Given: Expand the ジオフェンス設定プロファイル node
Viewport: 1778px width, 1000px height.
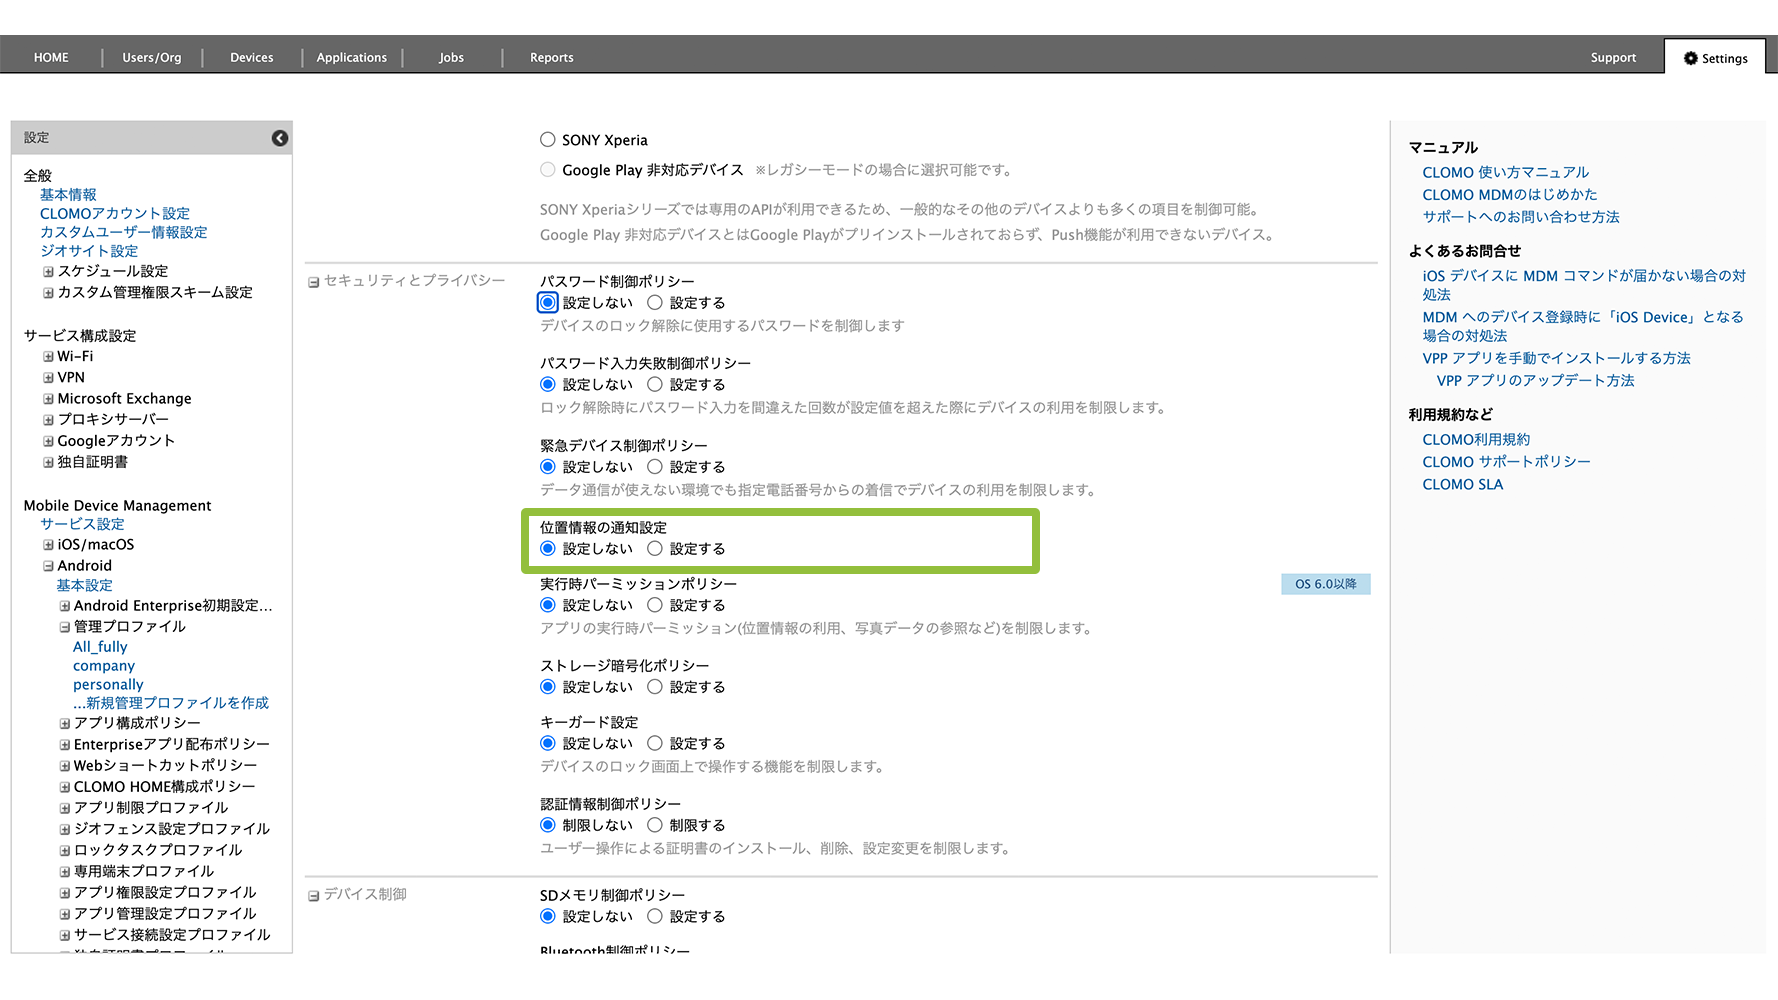Looking at the screenshot, I should 64,829.
